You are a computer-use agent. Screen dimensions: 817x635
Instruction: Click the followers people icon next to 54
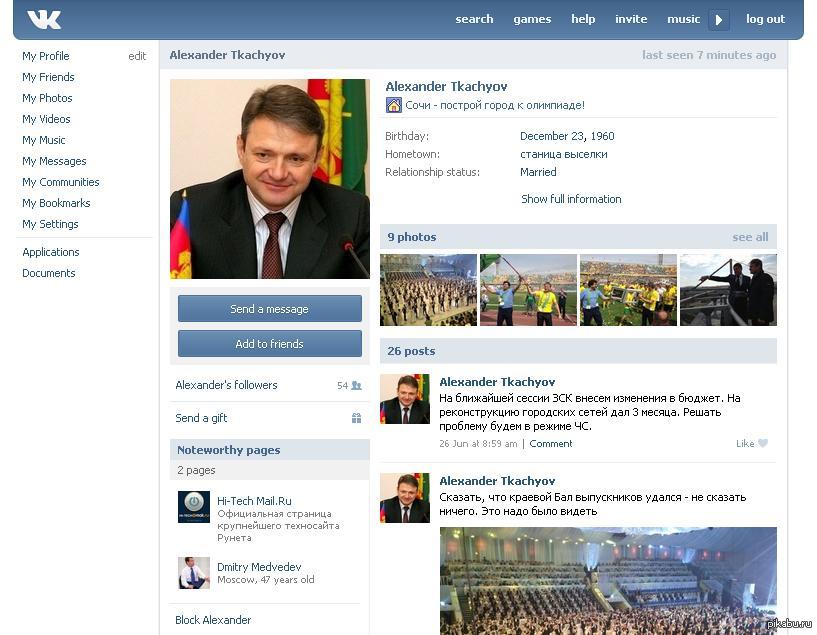pyautogui.click(x=356, y=385)
